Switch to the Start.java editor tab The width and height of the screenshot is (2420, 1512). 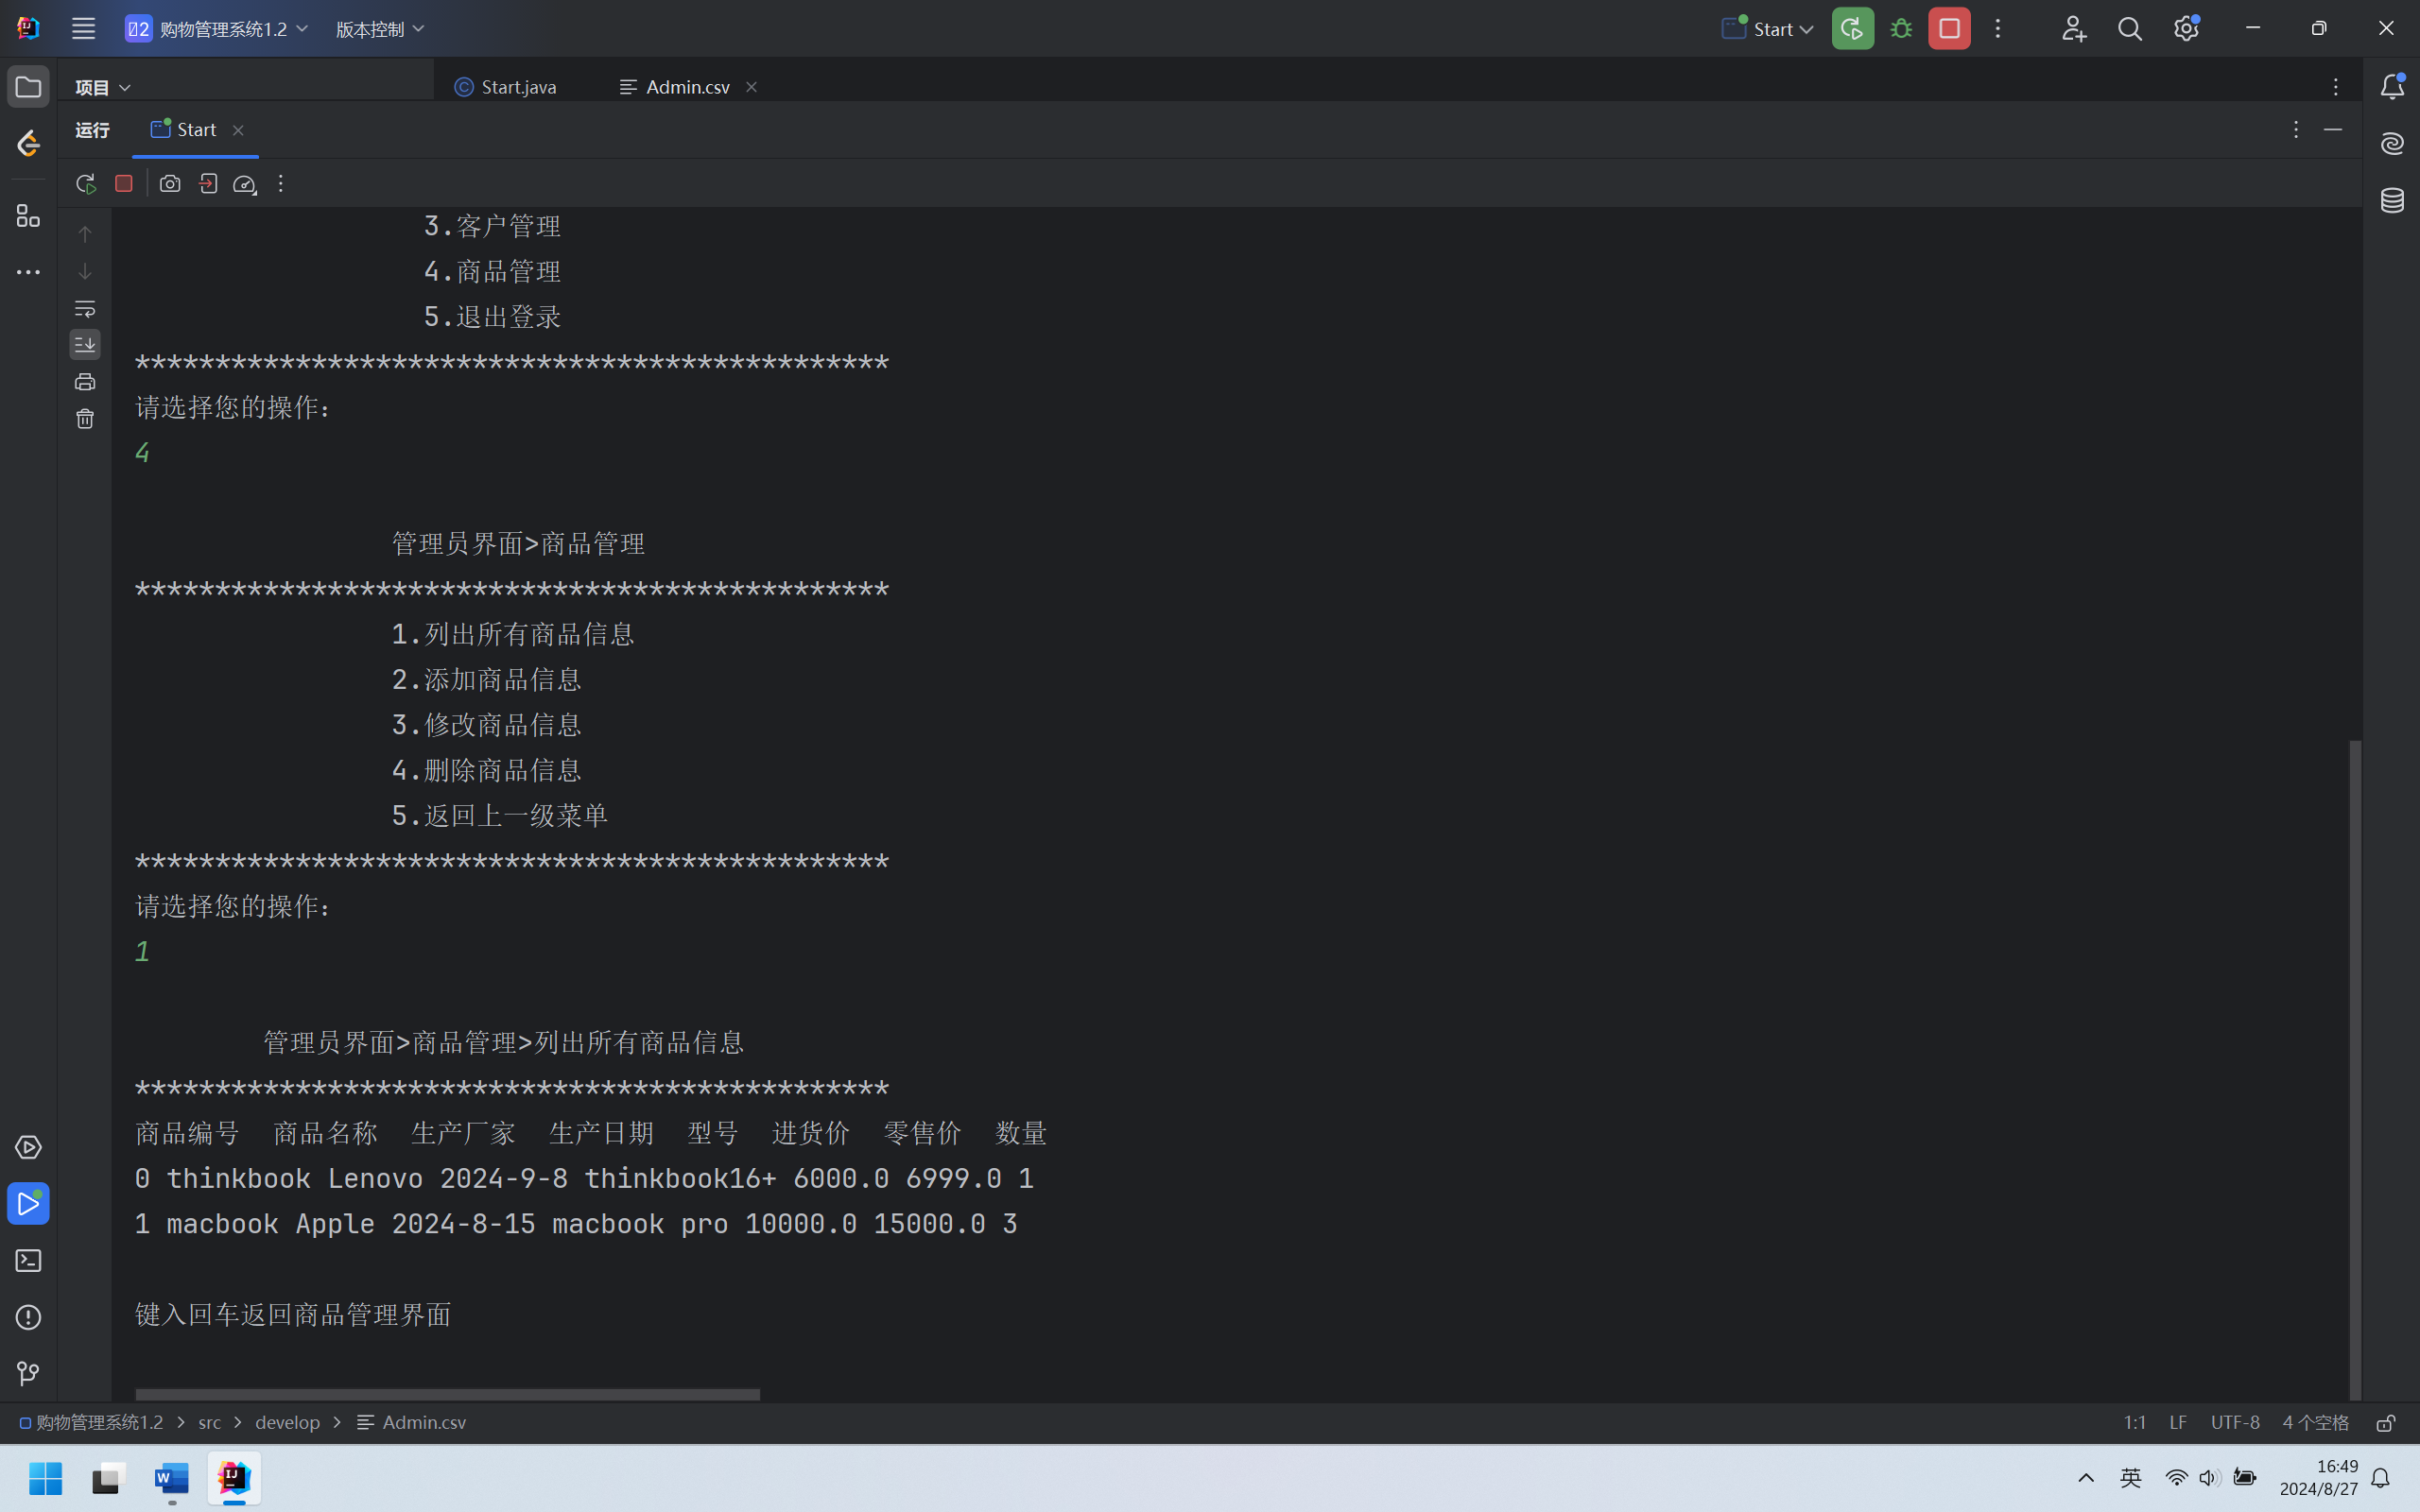pyautogui.click(x=506, y=87)
